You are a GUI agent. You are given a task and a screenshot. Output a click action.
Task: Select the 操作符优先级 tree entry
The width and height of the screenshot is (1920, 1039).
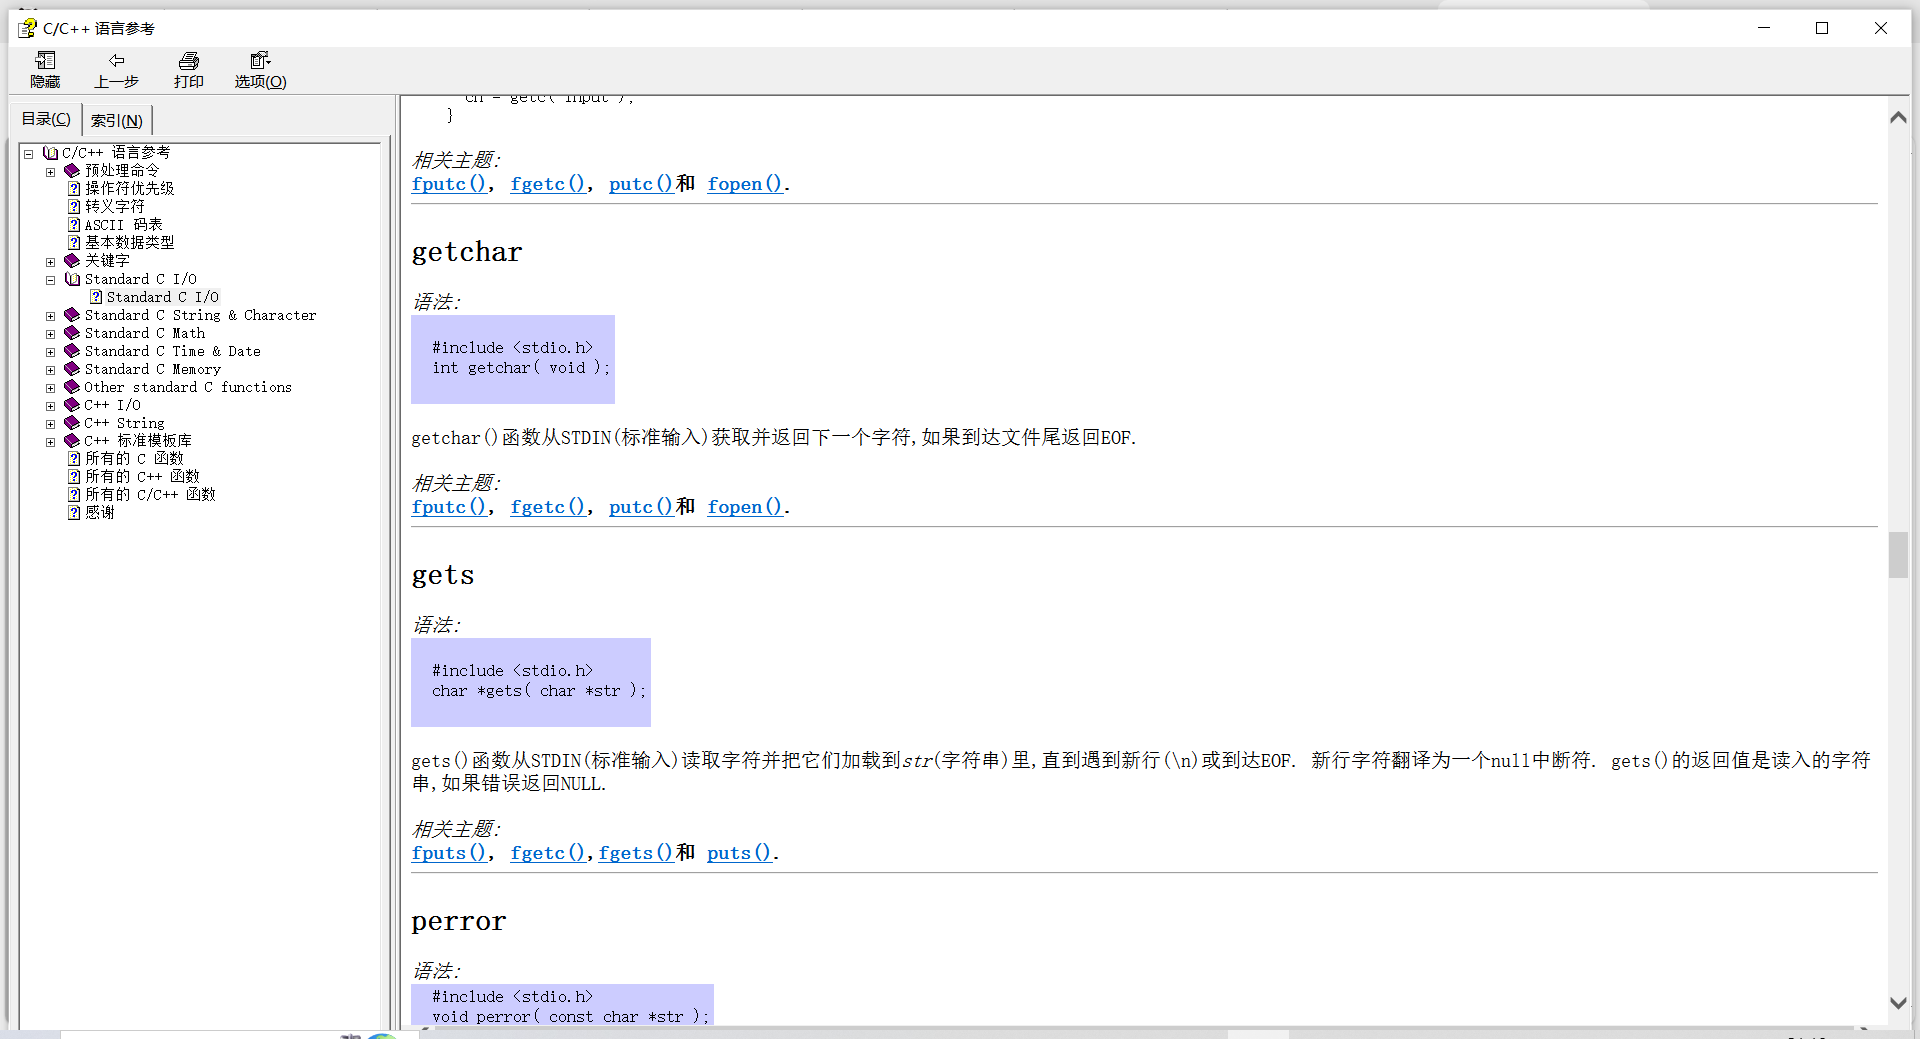(x=129, y=189)
